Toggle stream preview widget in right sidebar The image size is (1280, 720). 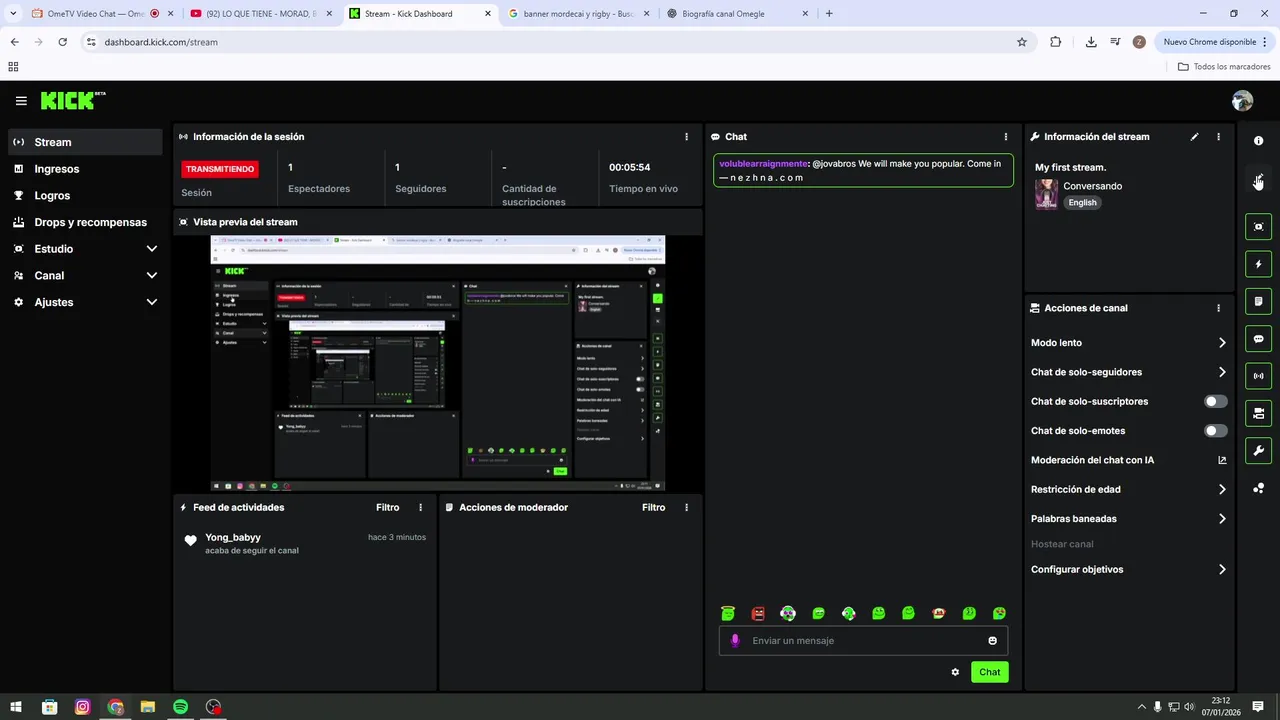pos(1259,227)
